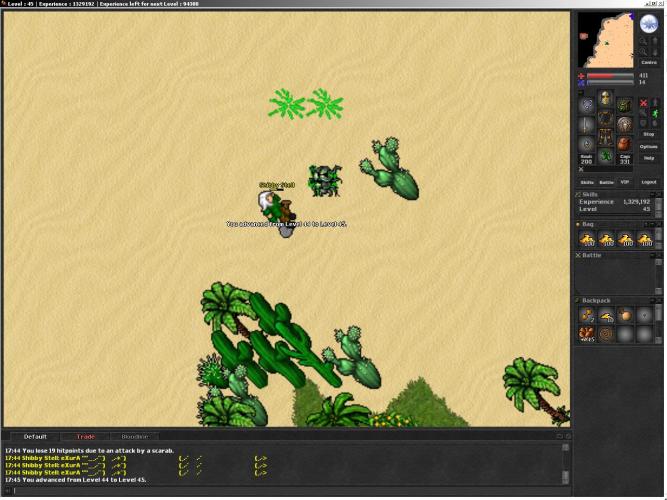Click the green backpack container slot
Image resolution: width=667 pixels, height=500 pixels.
pos(624,105)
